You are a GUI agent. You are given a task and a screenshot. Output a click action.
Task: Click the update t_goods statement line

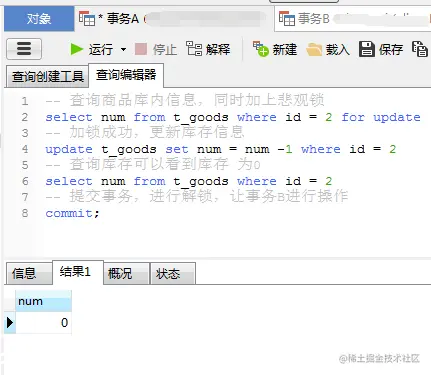click(x=221, y=149)
